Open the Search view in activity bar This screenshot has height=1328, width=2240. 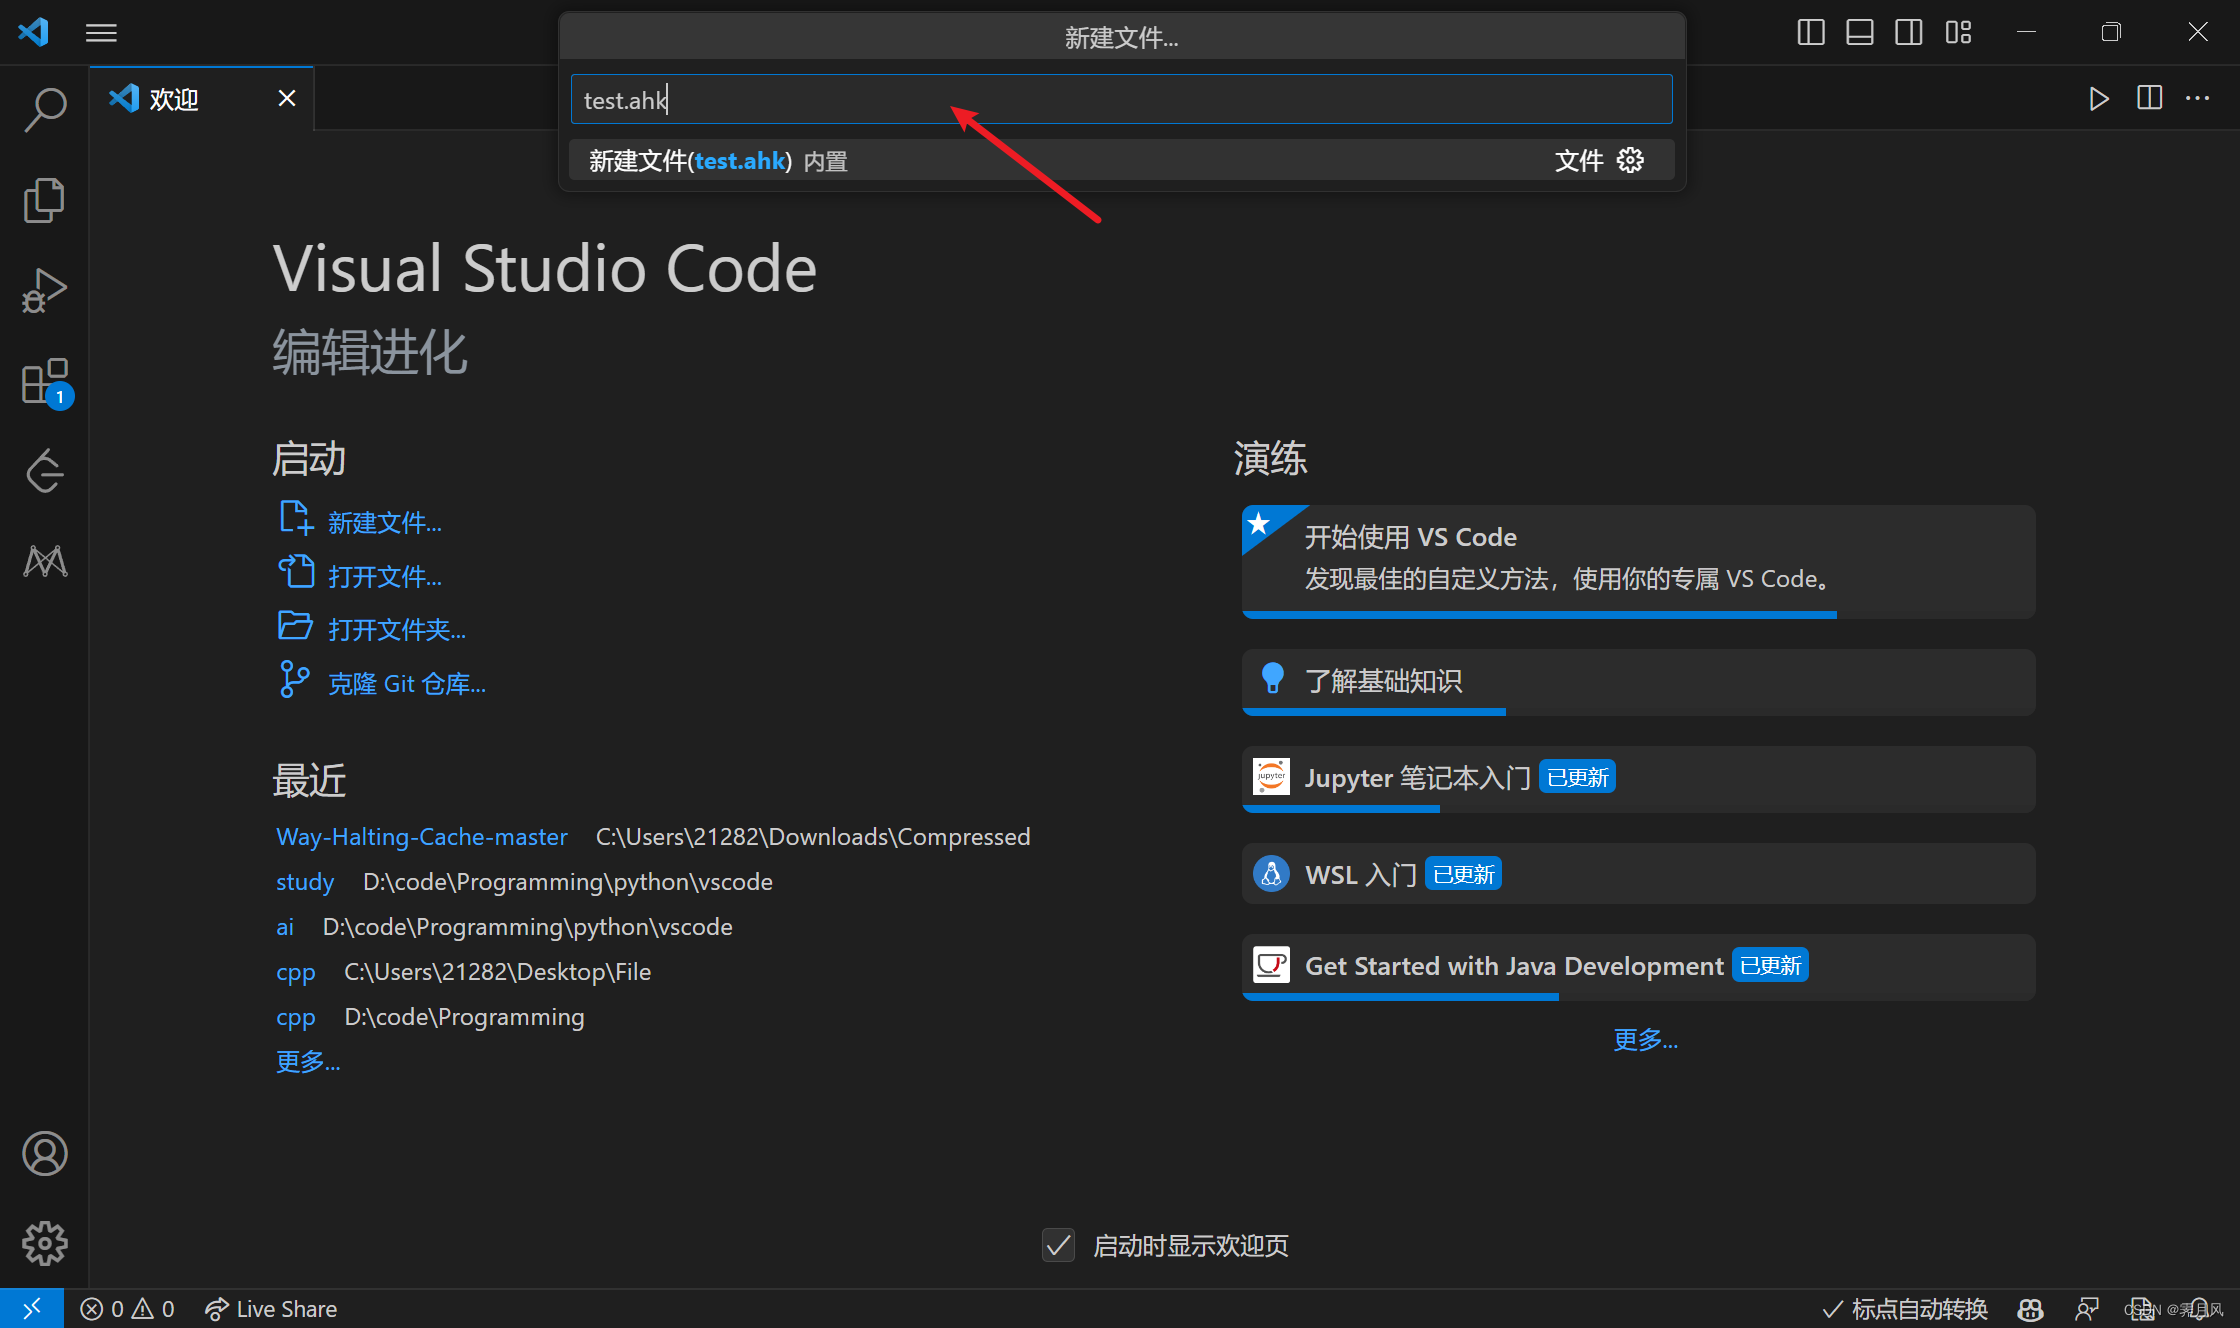(x=45, y=109)
